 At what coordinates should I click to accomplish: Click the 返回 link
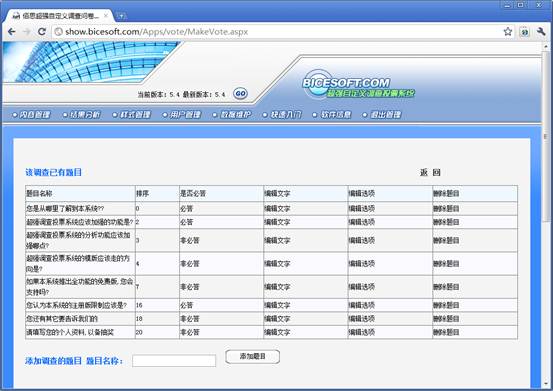coord(430,172)
